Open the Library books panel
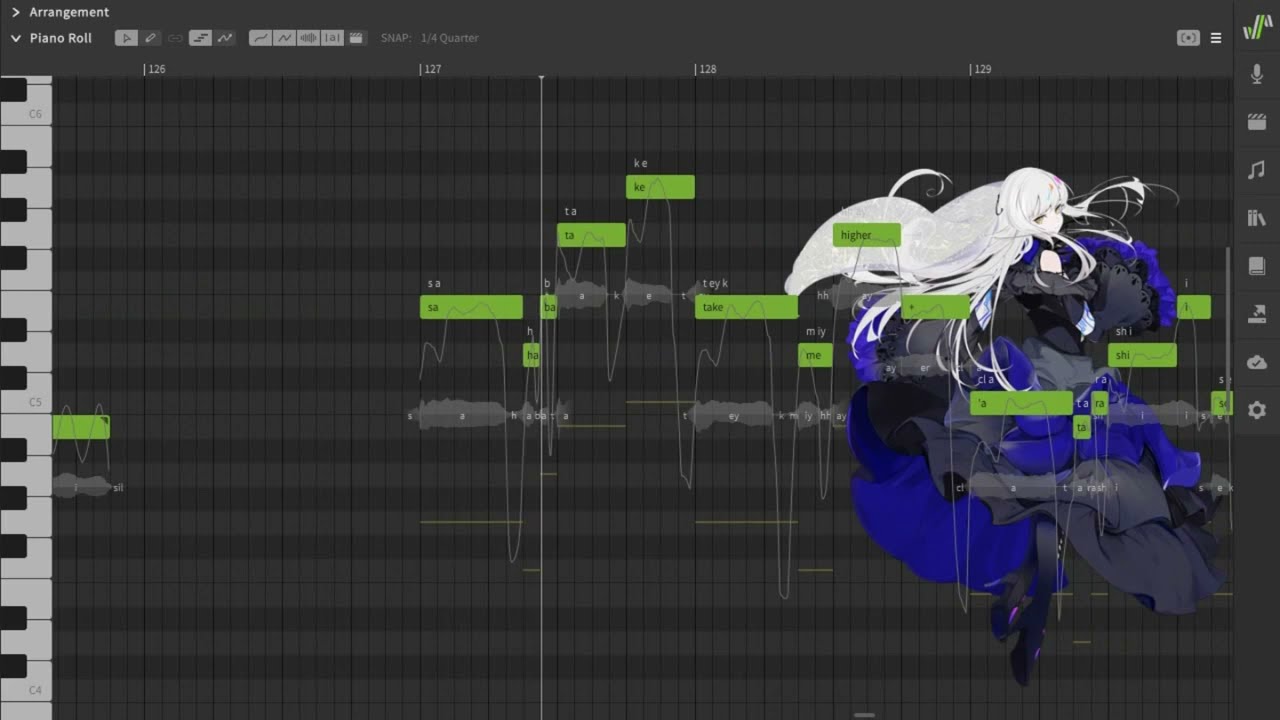The height and width of the screenshot is (720, 1280). [1257, 218]
